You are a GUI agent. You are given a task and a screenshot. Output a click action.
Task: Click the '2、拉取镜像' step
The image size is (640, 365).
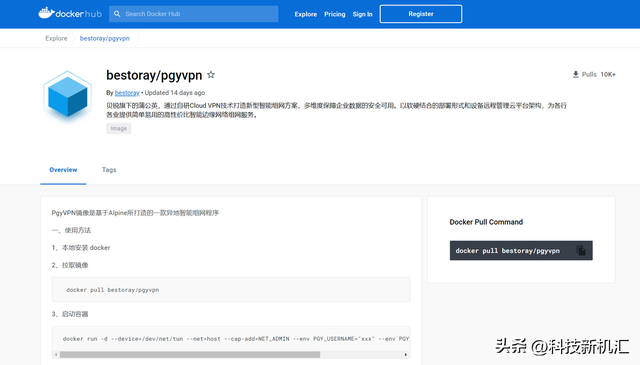[70, 265]
